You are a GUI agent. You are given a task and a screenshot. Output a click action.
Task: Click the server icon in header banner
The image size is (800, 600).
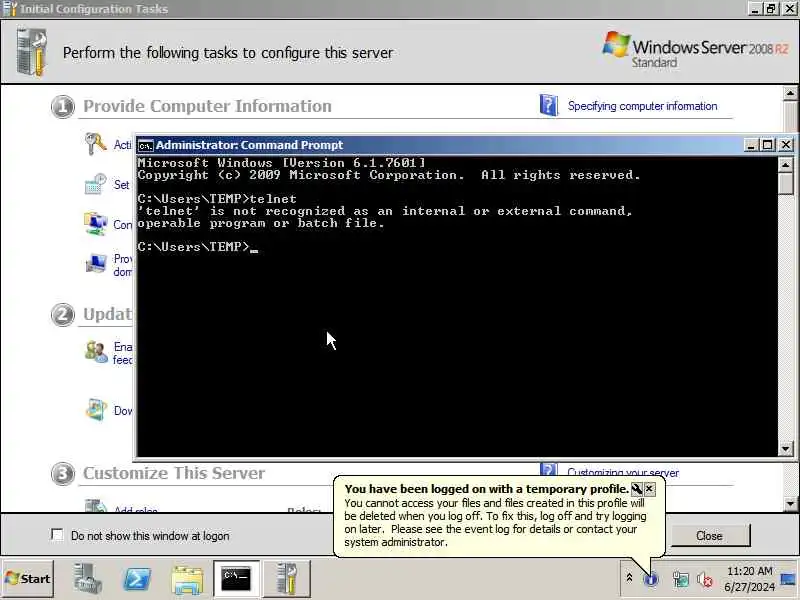(x=32, y=52)
